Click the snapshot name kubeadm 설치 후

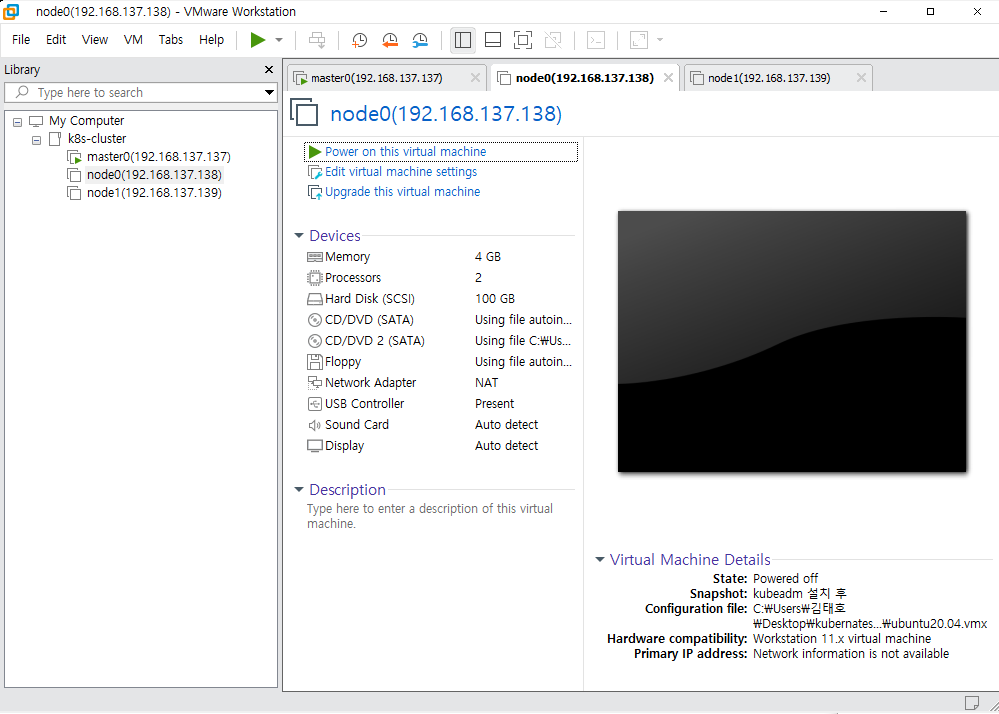pos(800,594)
